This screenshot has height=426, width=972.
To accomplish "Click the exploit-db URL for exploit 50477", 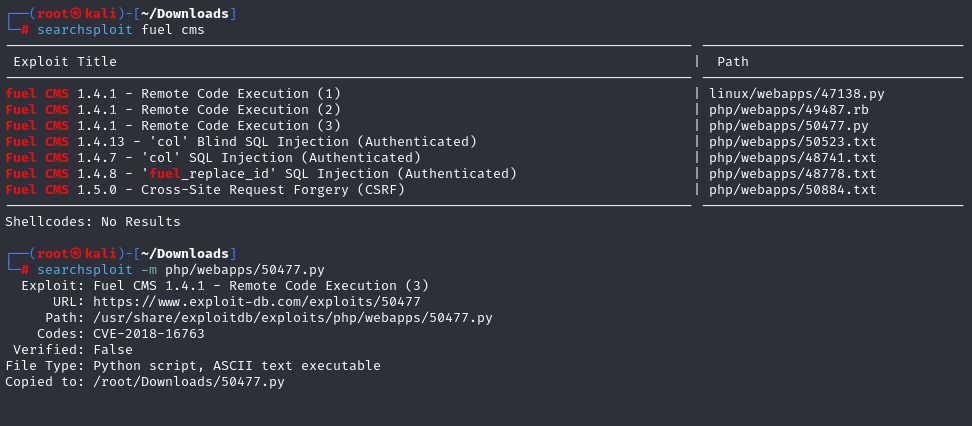I will pos(257,302).
